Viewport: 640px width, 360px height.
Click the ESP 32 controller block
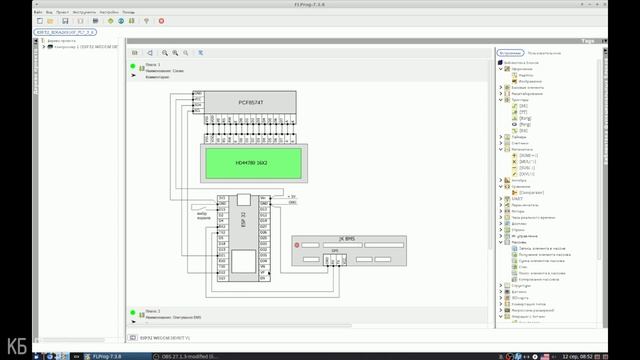tap(244, 238)
